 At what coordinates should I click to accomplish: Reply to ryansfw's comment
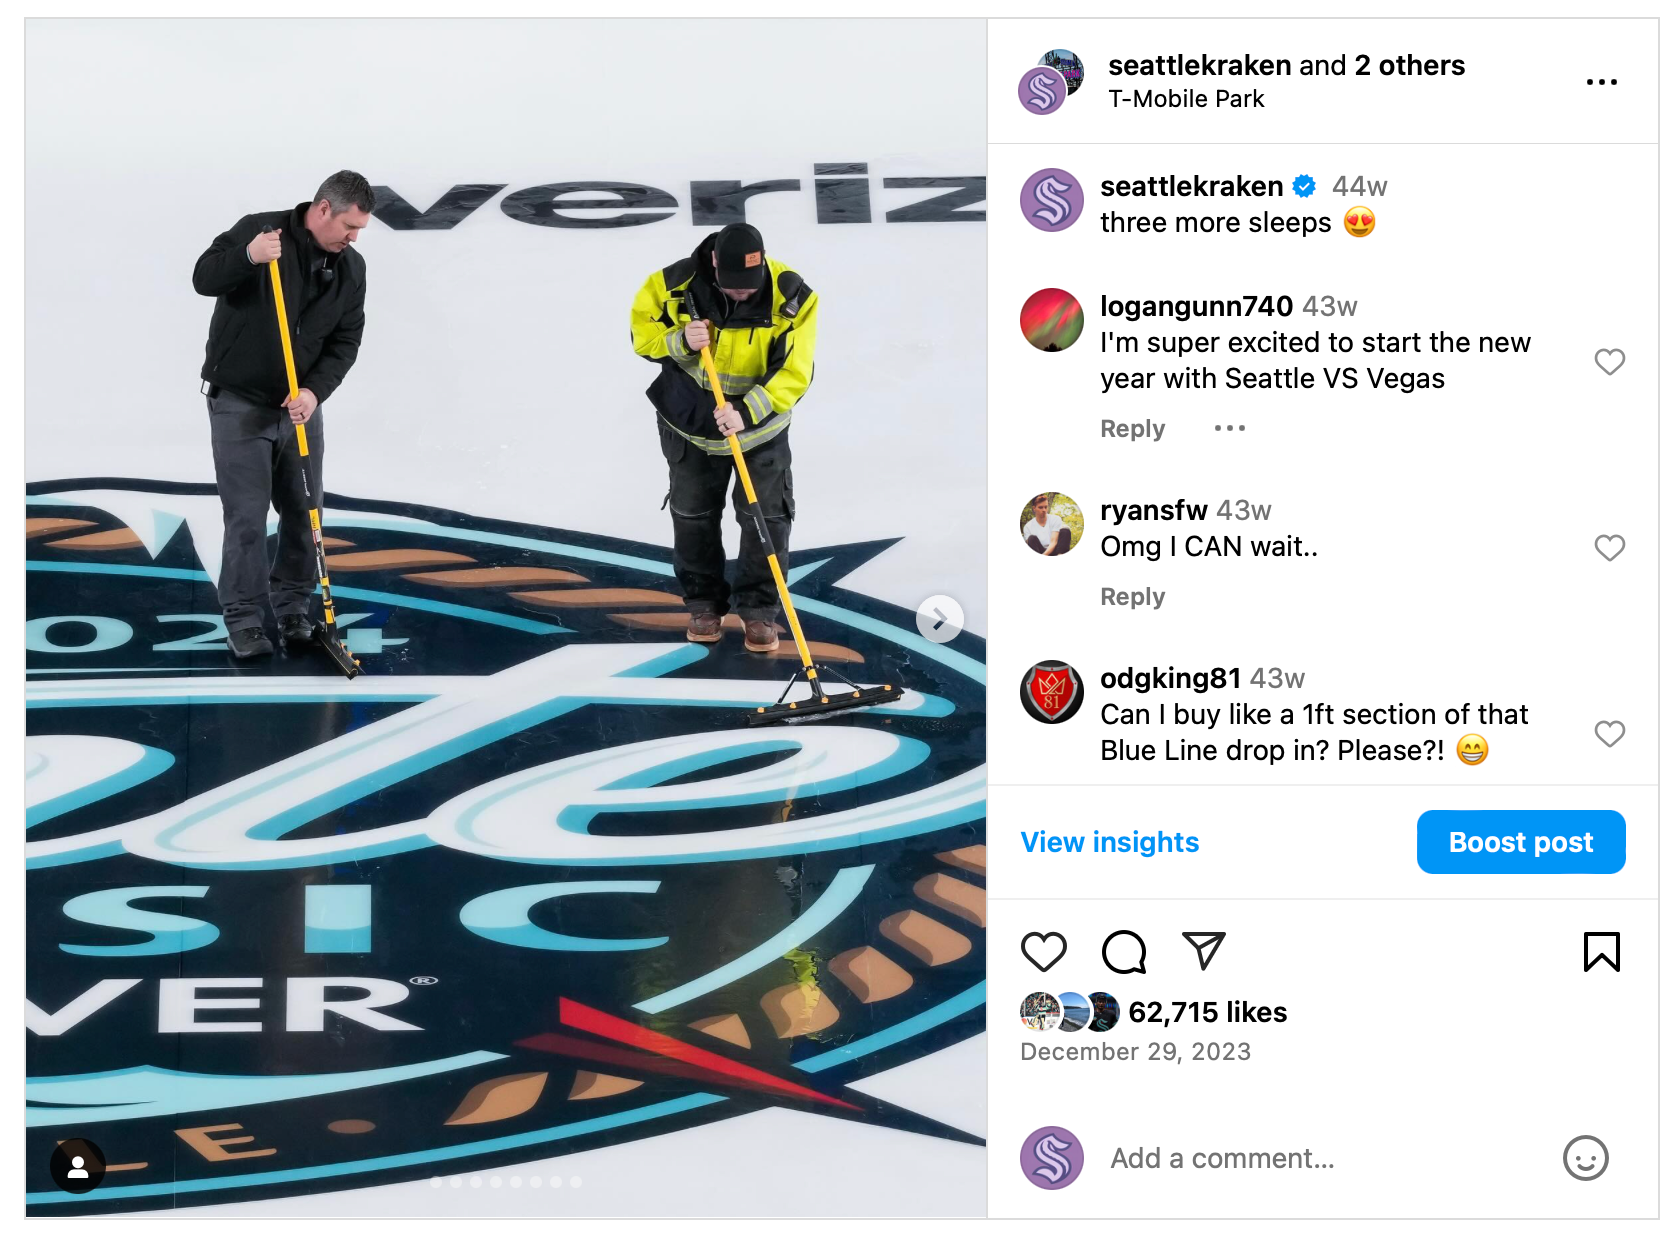point(1132,596)
